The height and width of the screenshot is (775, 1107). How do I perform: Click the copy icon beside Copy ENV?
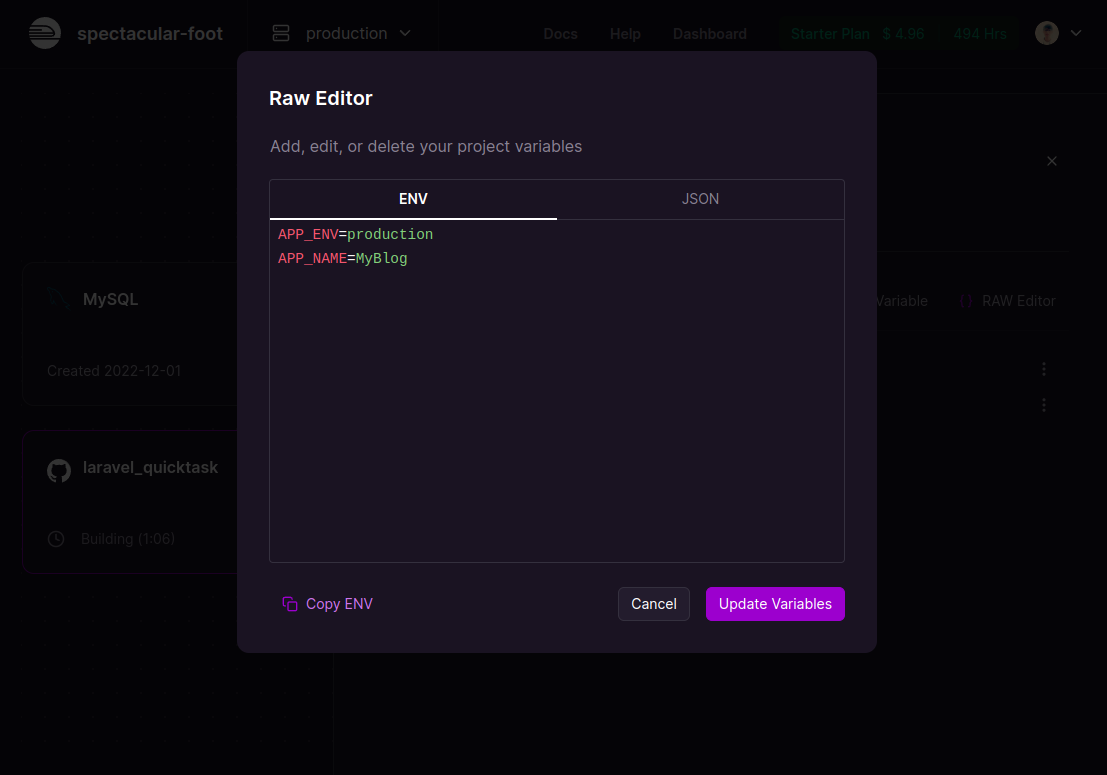(x=290, y=603)
